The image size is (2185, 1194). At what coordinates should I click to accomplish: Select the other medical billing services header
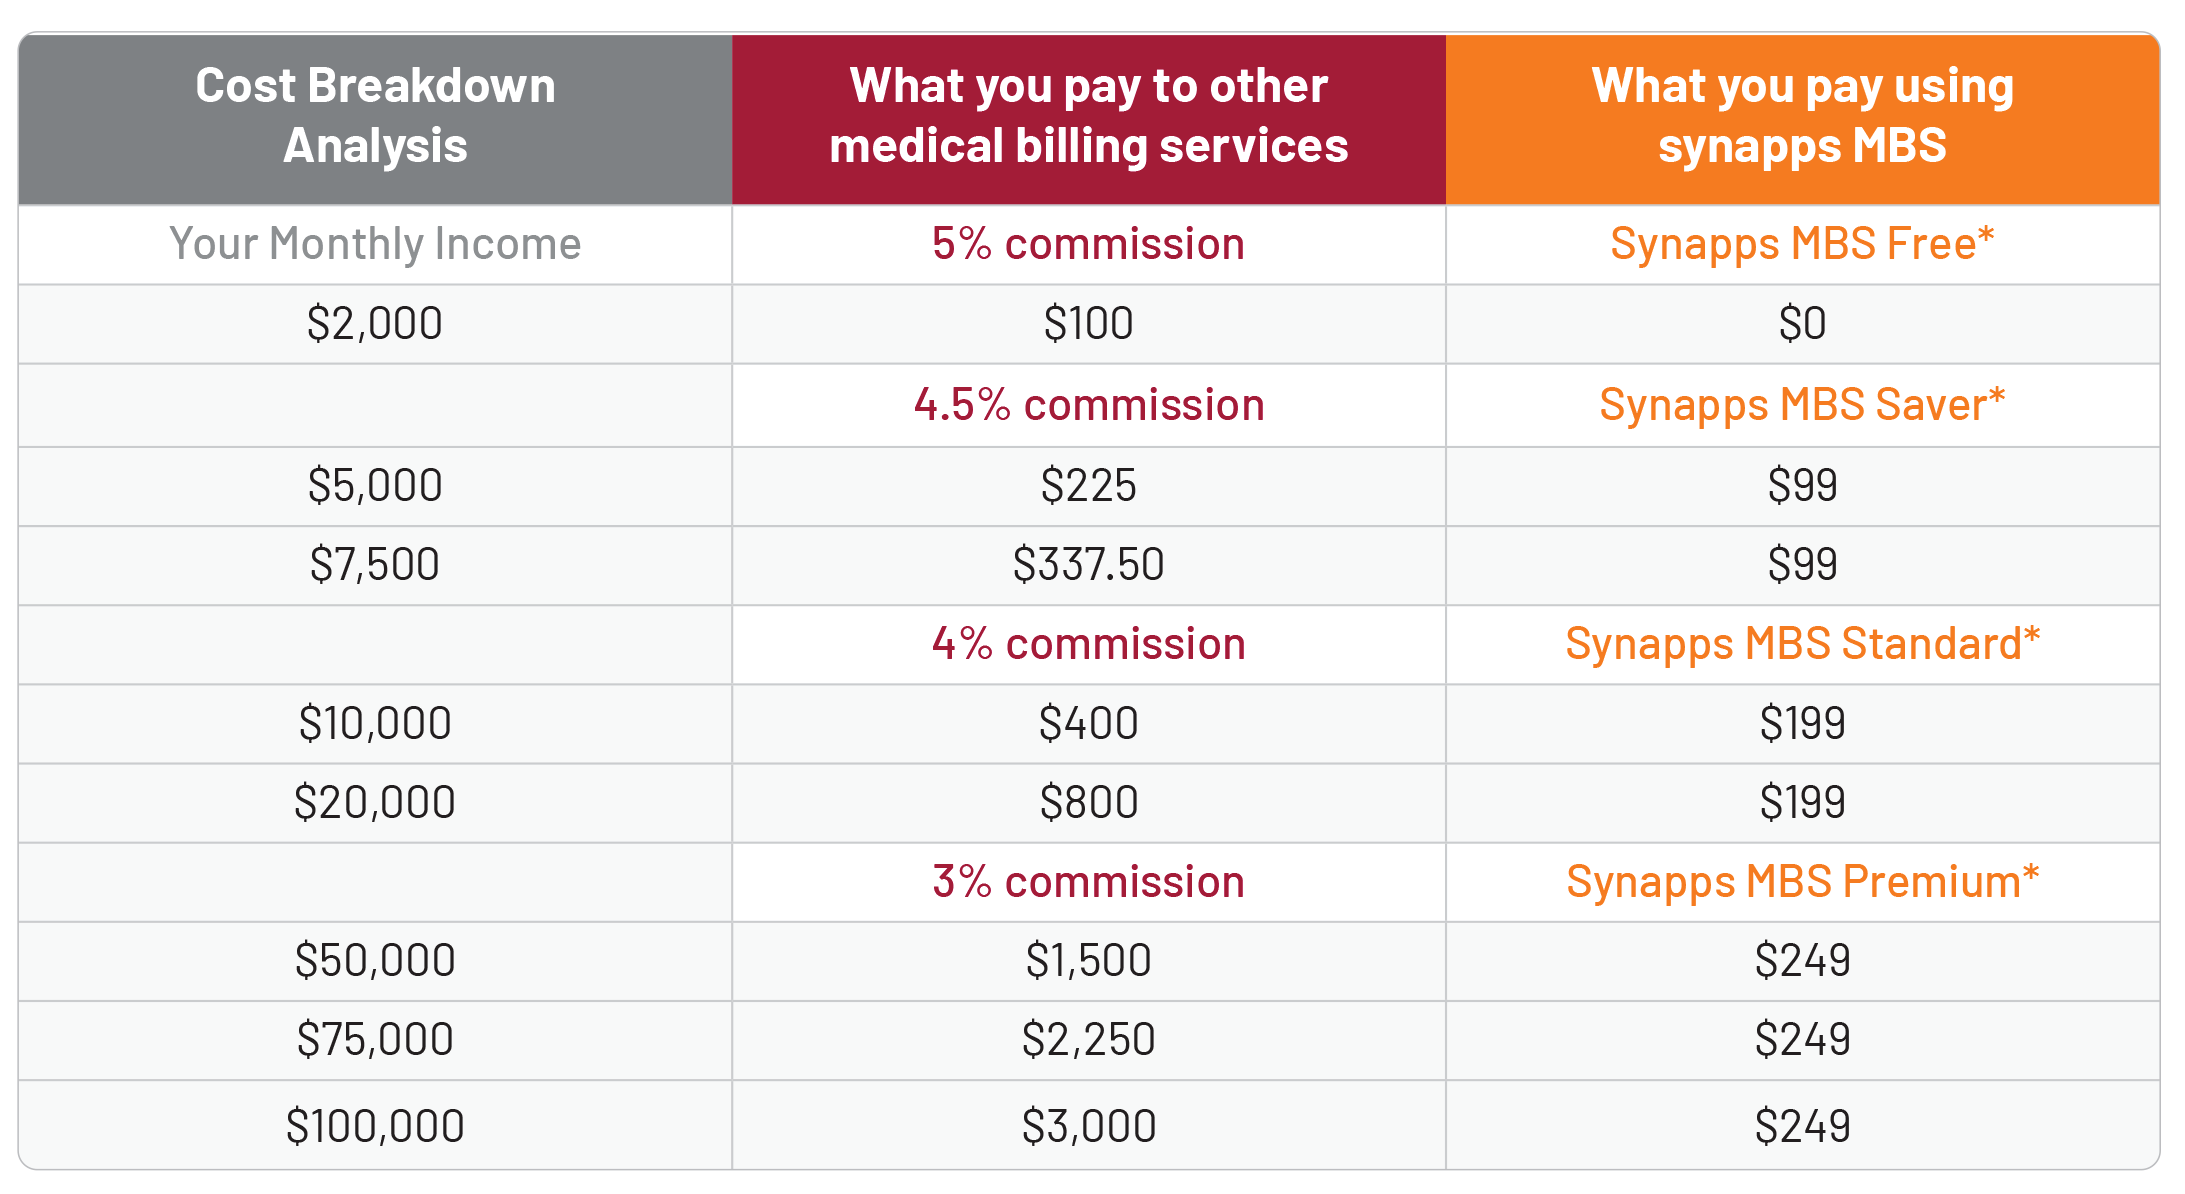(x=1089, y=117)
